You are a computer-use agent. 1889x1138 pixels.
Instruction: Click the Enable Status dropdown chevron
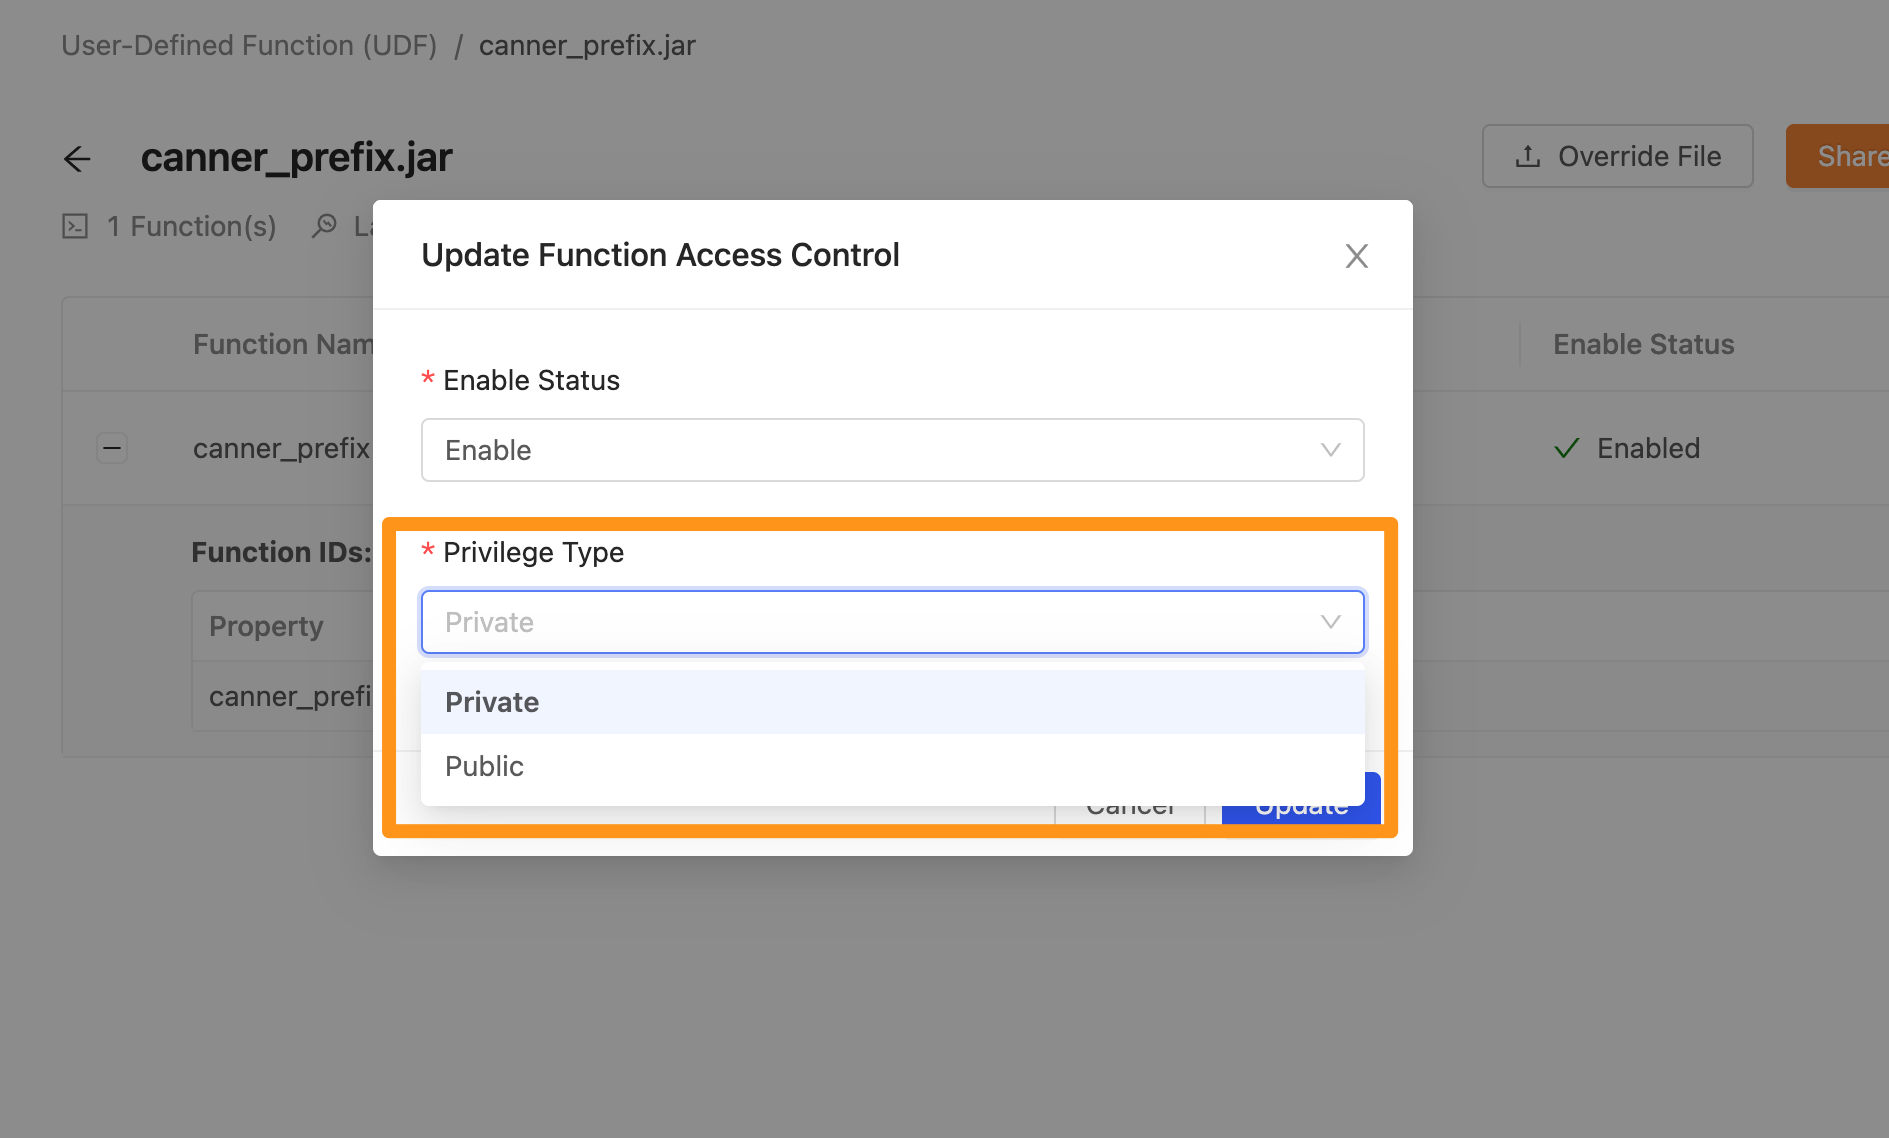coord(1330,450)
